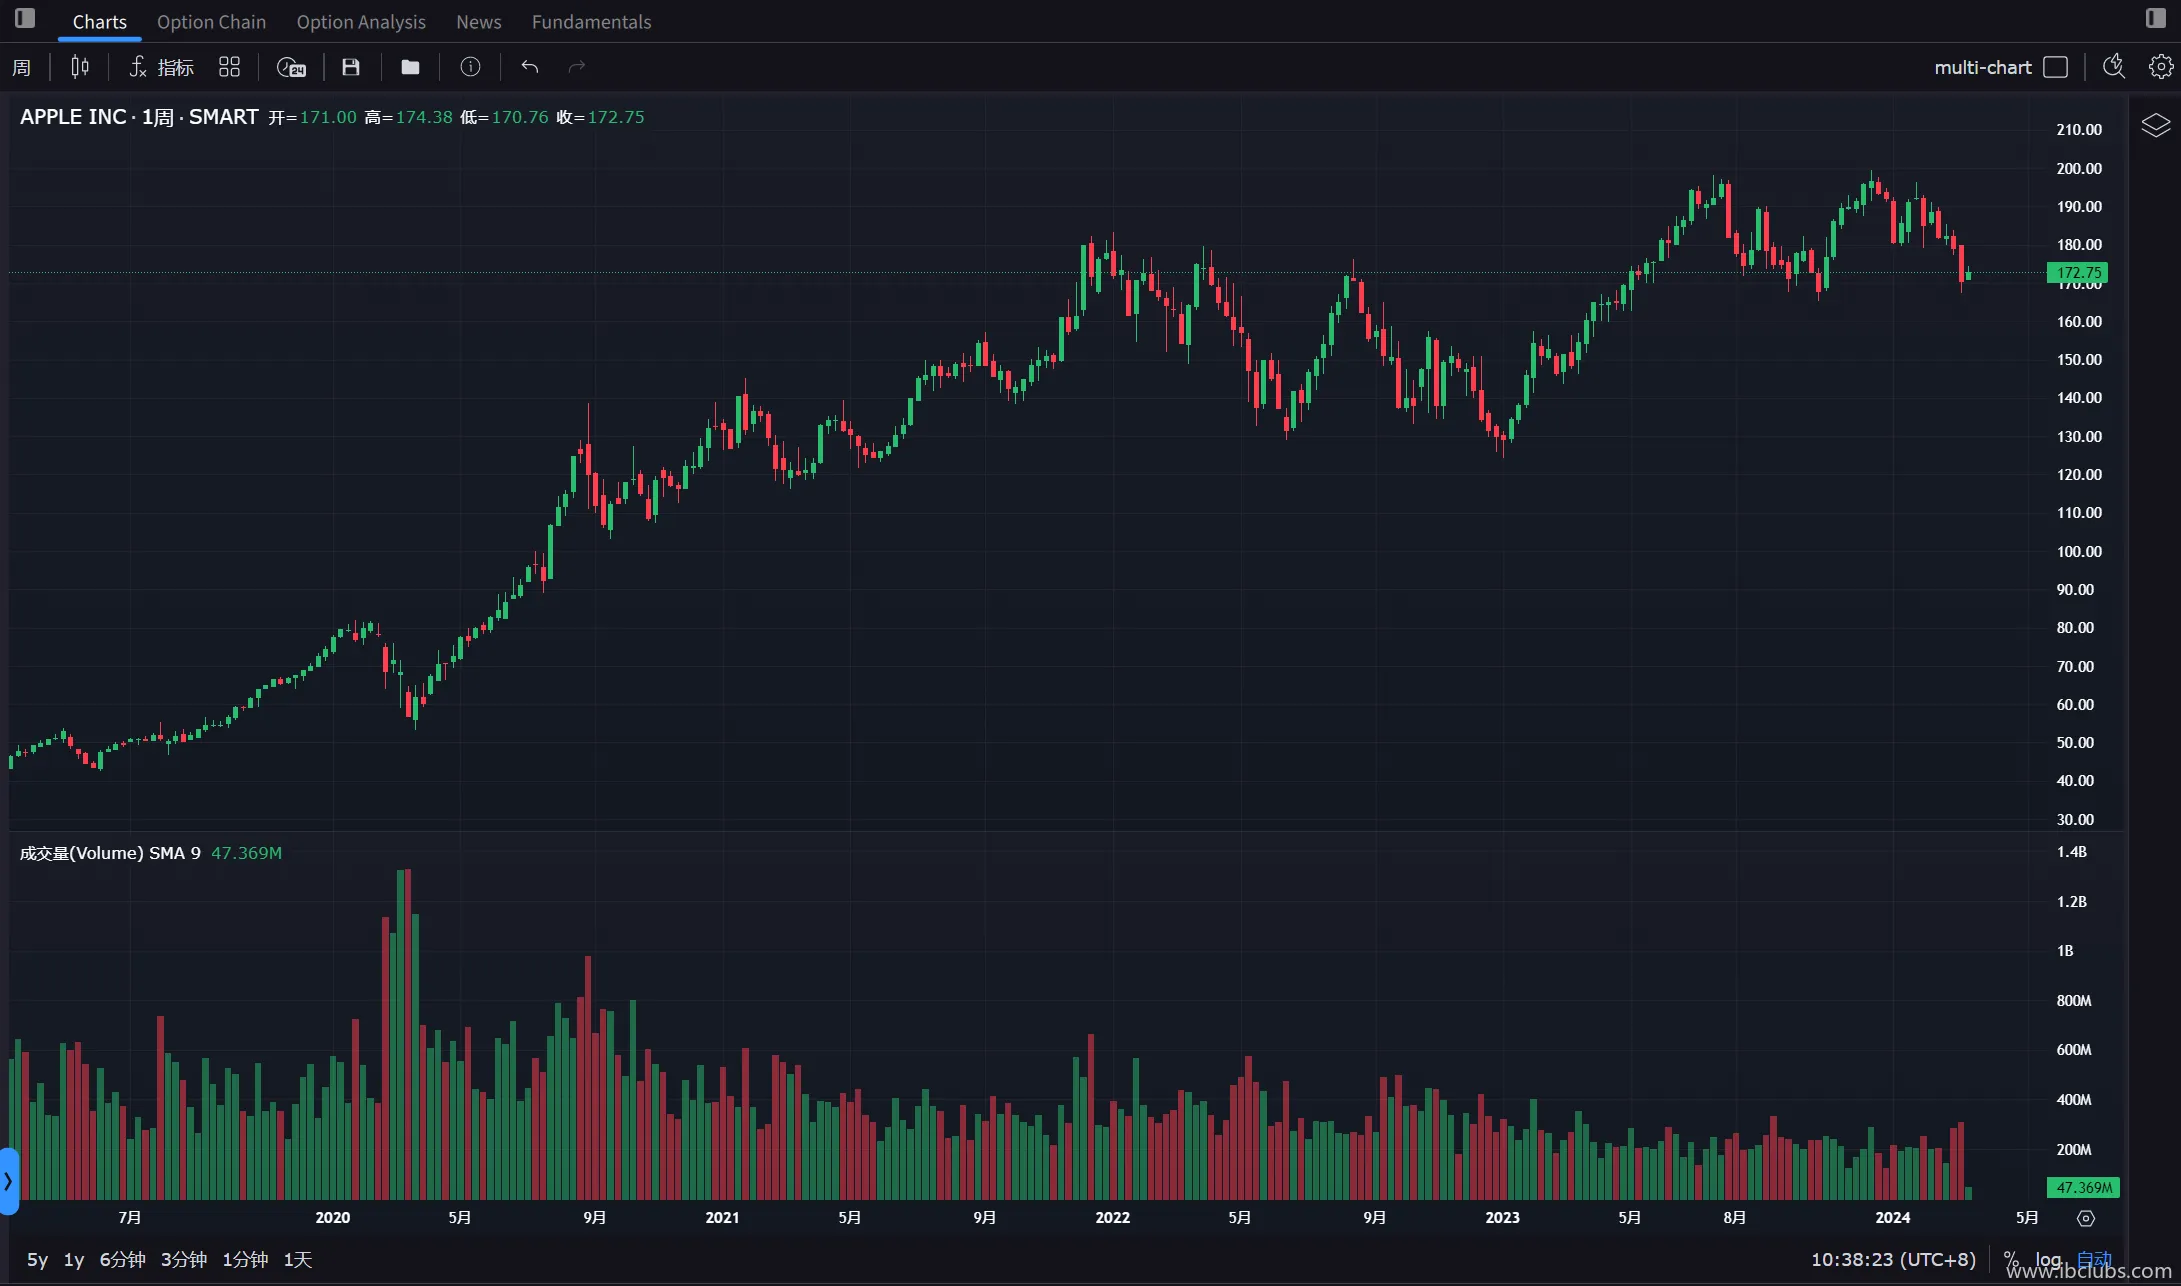Open the candlestick chart style selector
Image resolution: width=2181 pixels, height=1286 pixels.
tap(80, 67)
